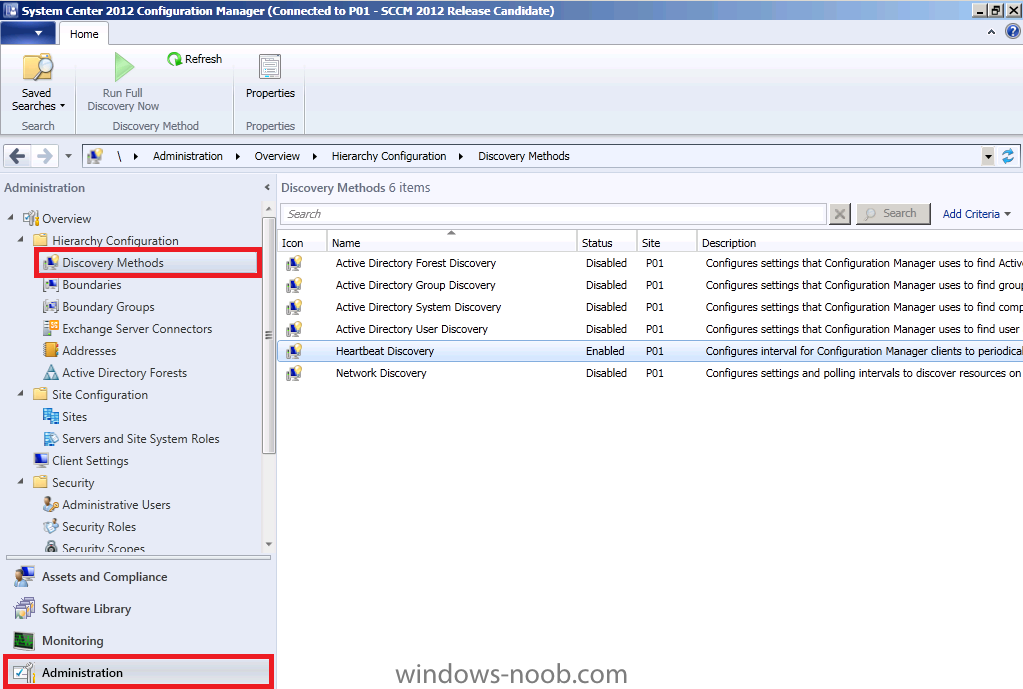This screenshot has width=1023, height=689.
Task: Refresh the discovery methods list
Action: coord(194,59)
